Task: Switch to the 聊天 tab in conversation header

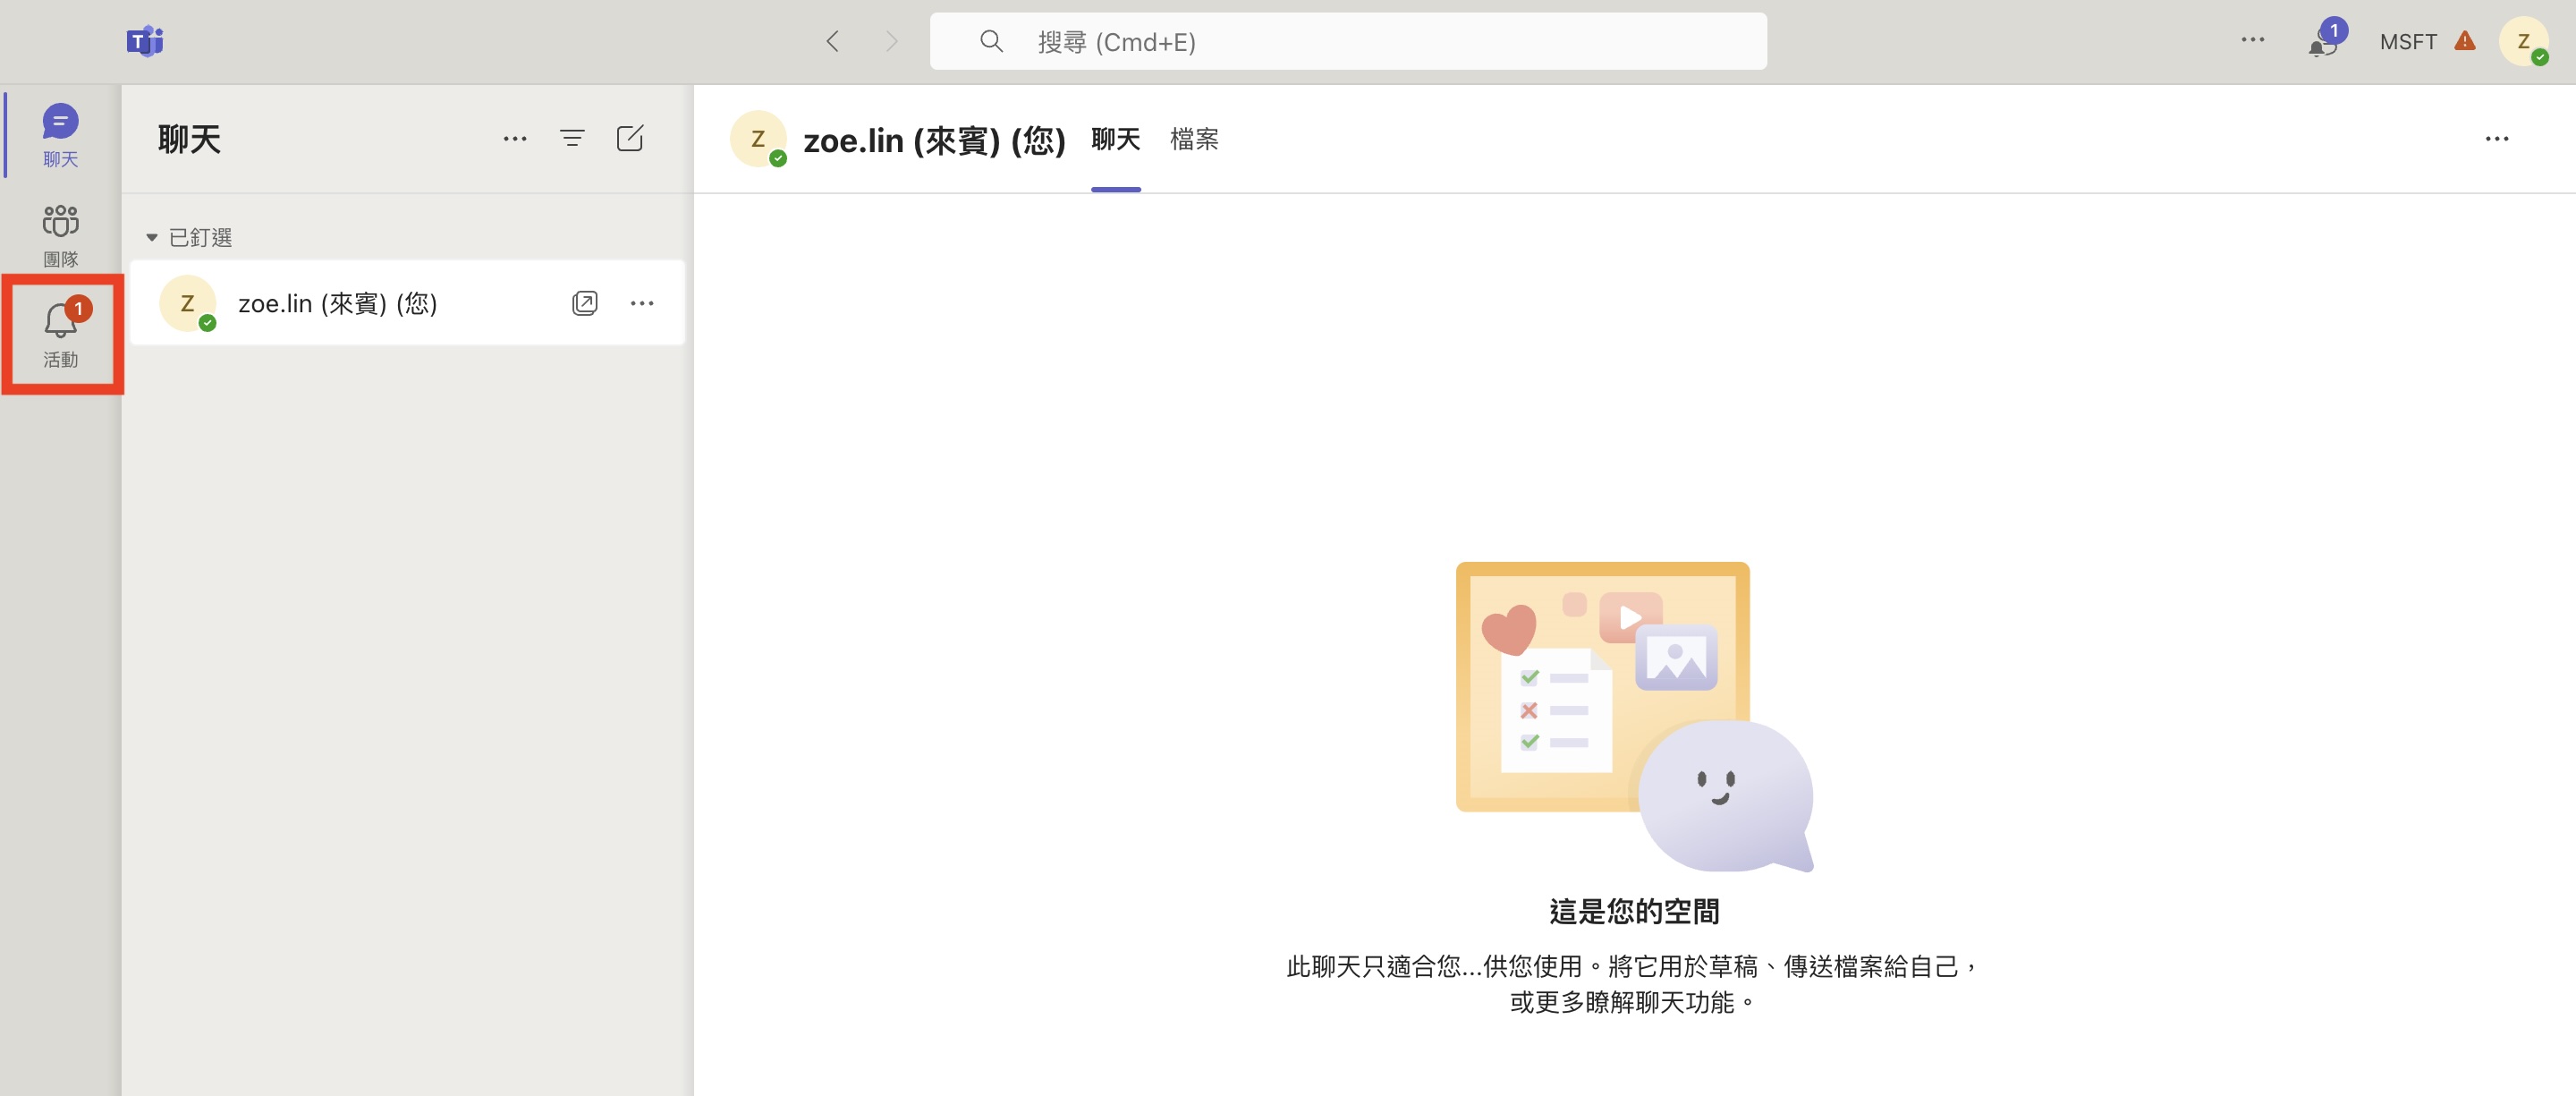Action: click(1115, 139)
